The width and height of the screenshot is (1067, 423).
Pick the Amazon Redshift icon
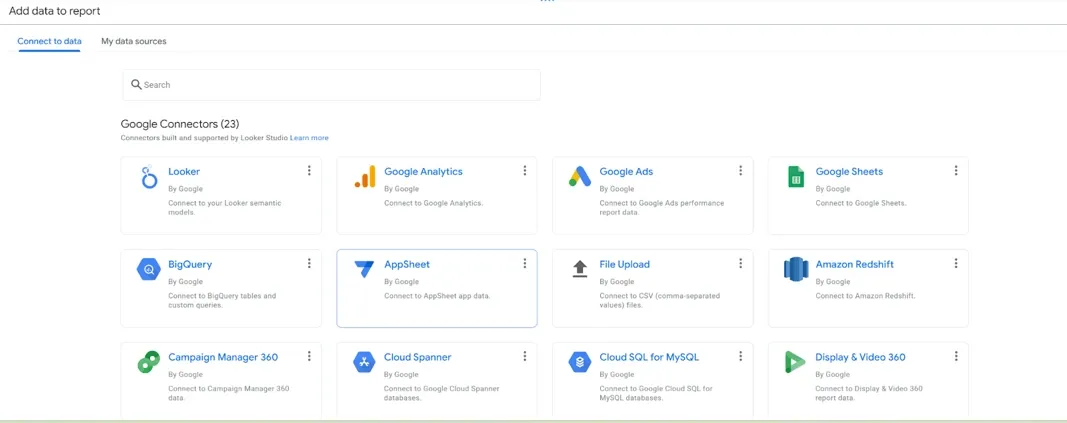click(x=796, y=269)
